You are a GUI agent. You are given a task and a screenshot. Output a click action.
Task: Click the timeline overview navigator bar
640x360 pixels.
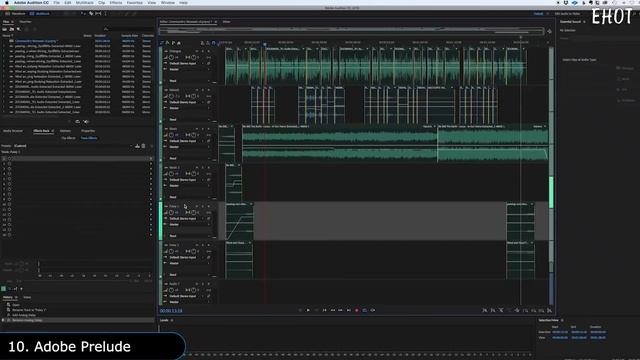click(351, 31)
